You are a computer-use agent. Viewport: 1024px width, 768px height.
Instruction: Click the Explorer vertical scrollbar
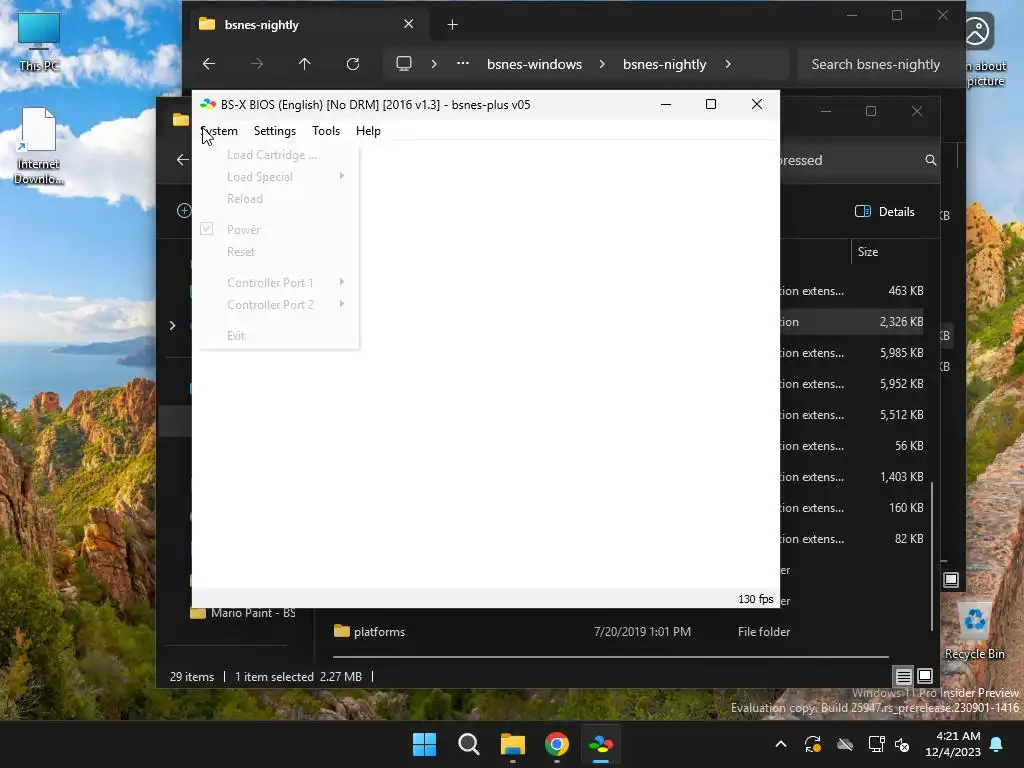932,556
